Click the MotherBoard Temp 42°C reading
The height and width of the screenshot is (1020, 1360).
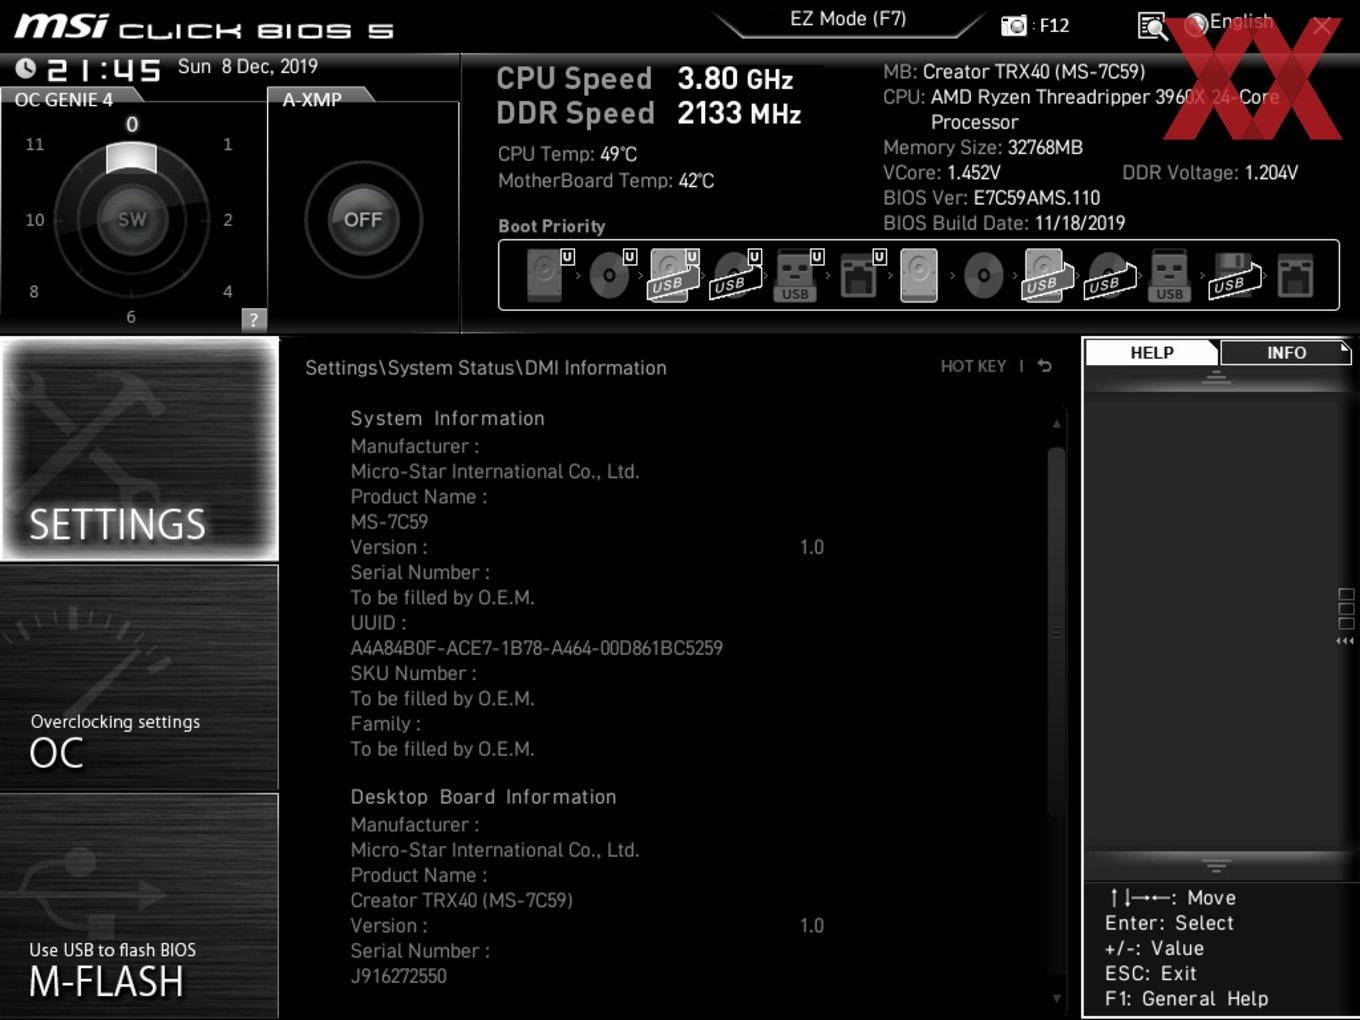click(606, 181)
